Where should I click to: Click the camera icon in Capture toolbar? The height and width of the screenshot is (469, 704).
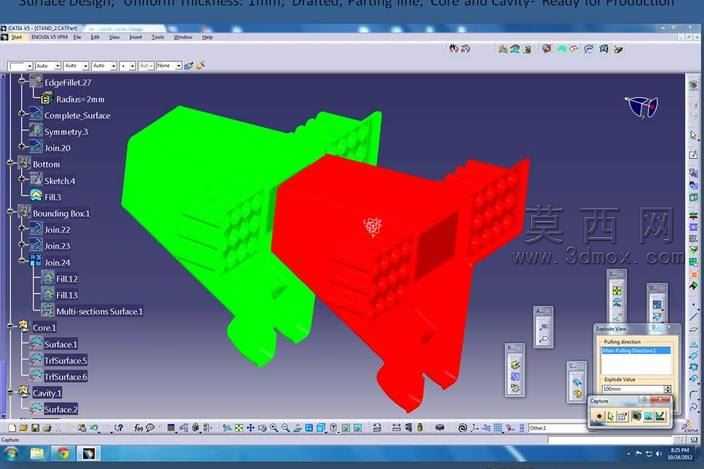coord(636,416)
